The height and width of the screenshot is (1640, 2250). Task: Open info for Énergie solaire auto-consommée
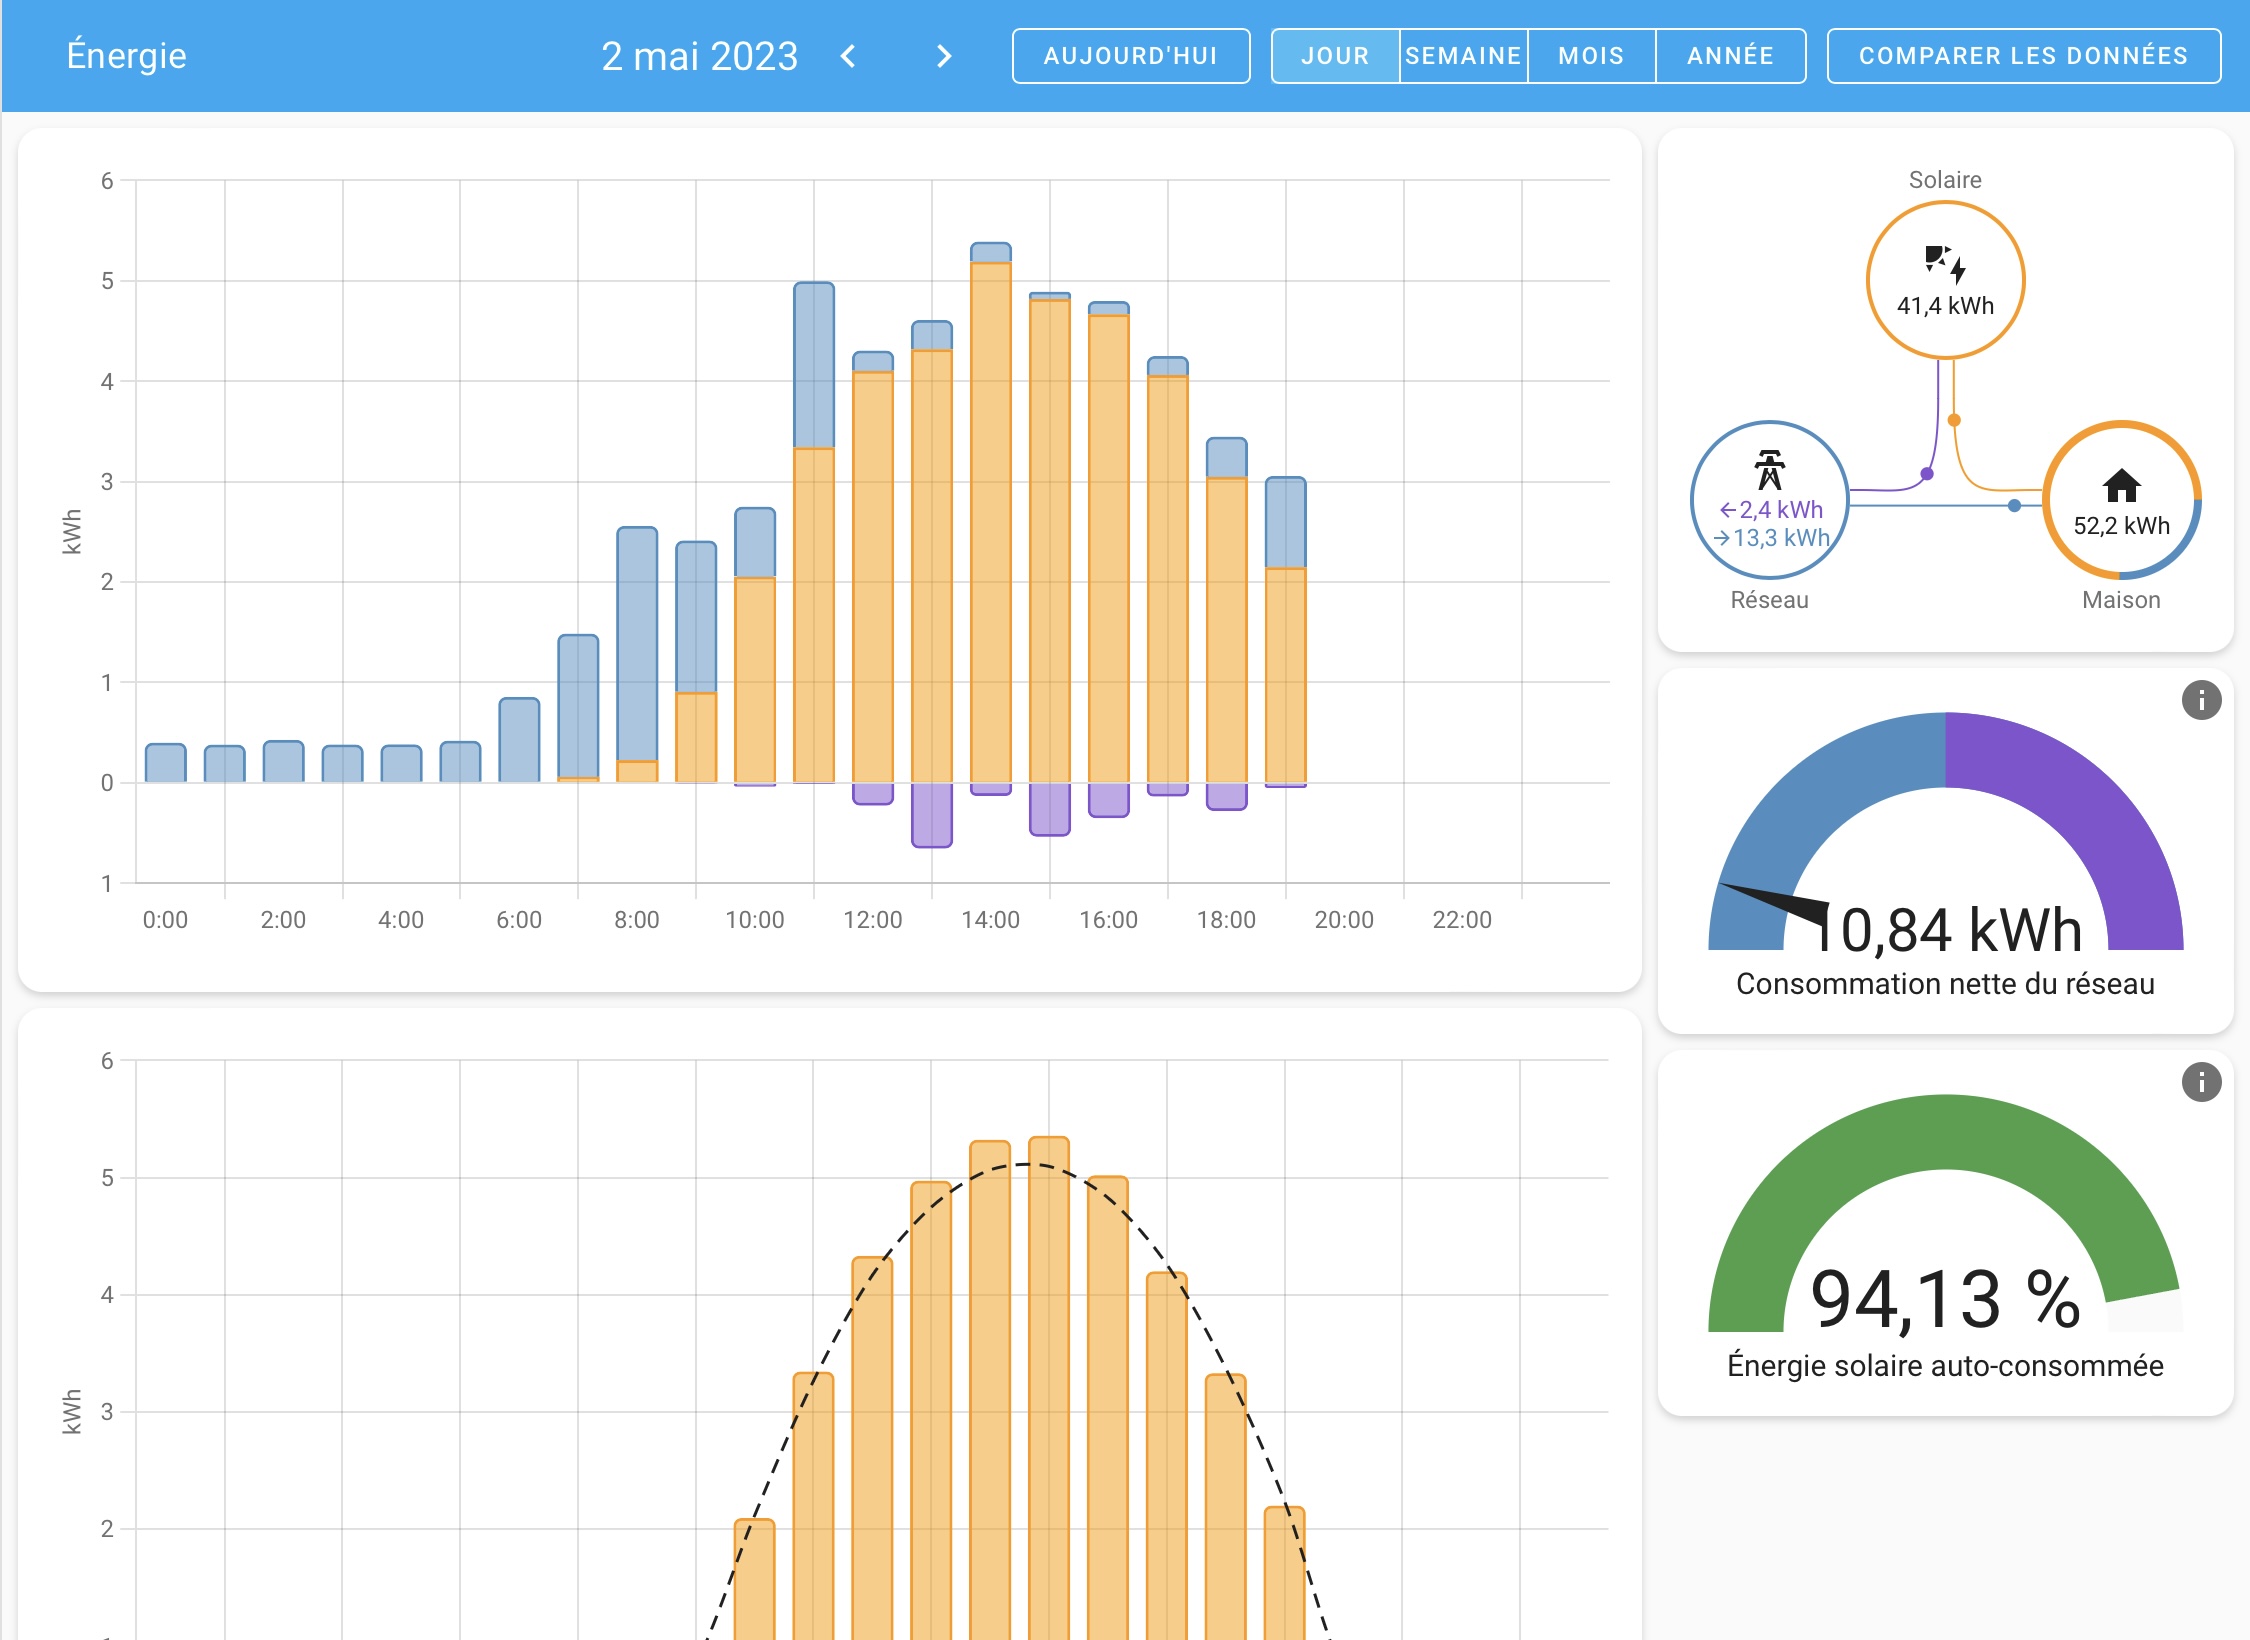[x=2201, y=1082]
